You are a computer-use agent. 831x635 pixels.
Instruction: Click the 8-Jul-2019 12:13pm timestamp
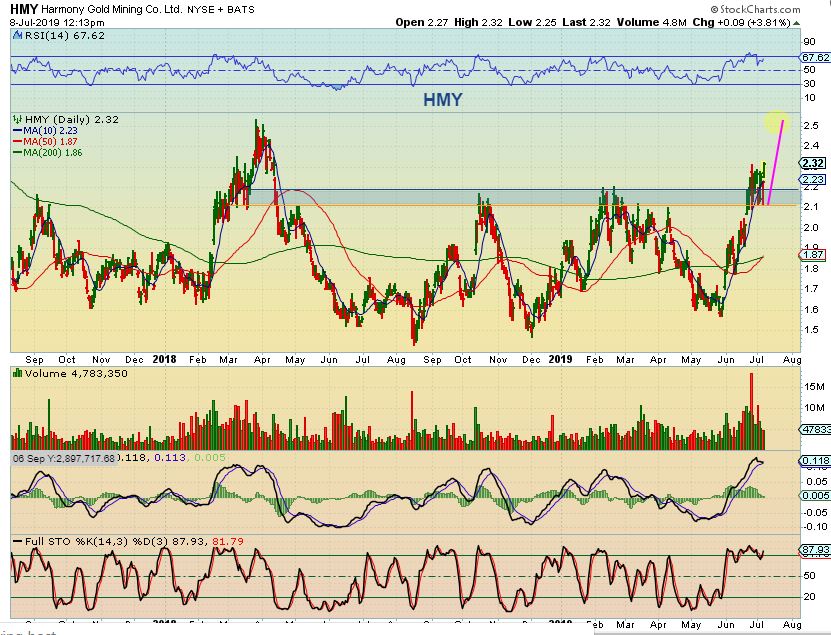[57, 23]
